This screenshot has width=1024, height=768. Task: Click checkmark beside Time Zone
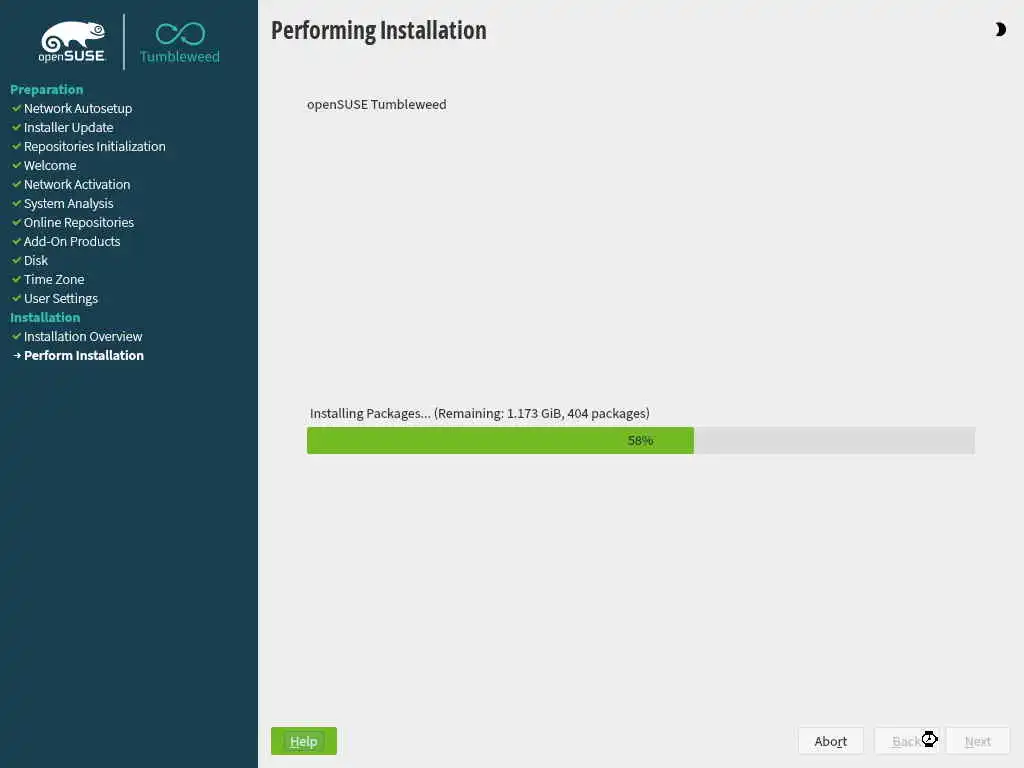pos(16,280)
